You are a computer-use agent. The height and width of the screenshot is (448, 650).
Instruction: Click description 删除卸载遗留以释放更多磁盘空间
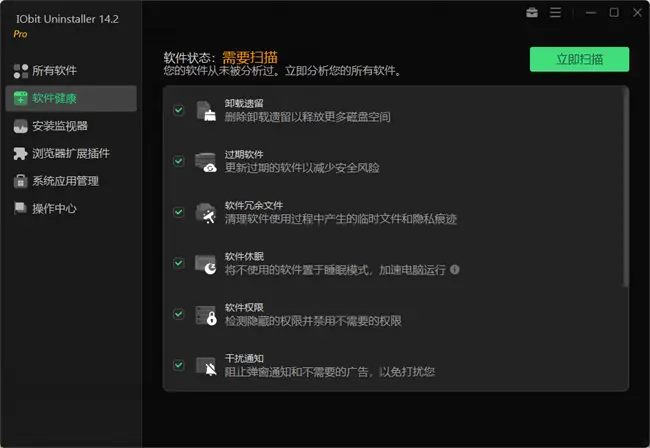pos(307,117)
